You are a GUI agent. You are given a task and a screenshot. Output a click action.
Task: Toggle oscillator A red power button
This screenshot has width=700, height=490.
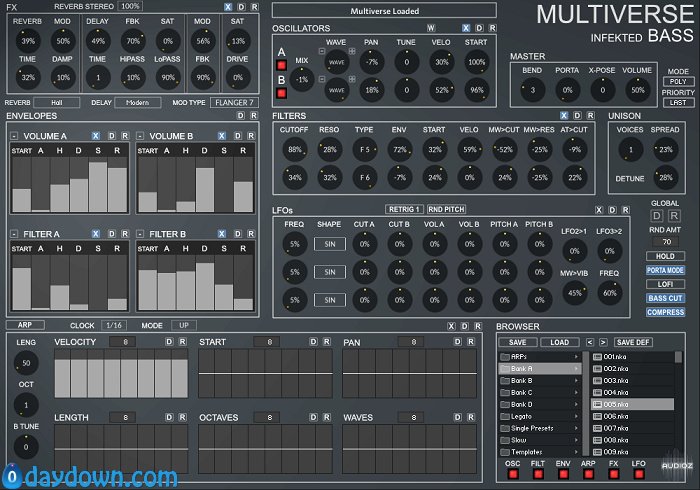pyautogui.click(x=282, y=65)
